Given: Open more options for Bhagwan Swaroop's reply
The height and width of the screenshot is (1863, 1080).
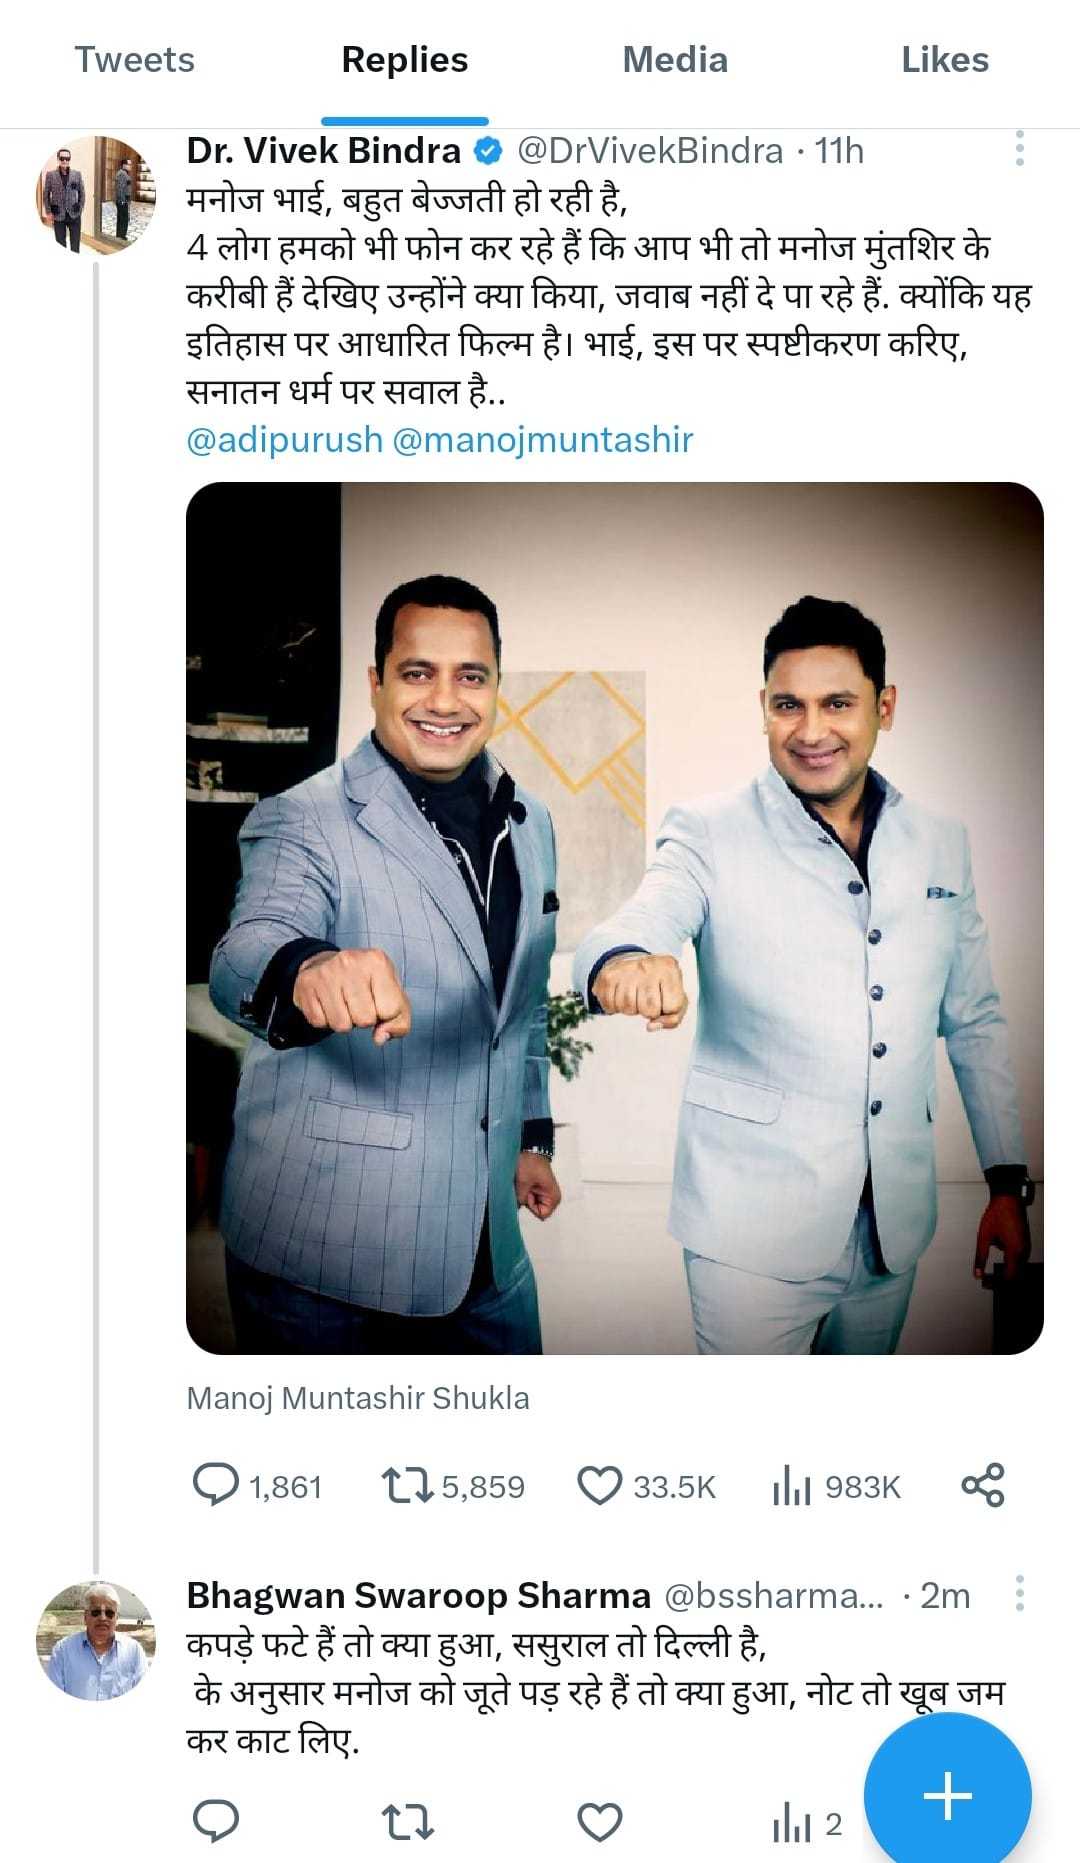Looking at the screenshot, I should tap(1019, 1594).
